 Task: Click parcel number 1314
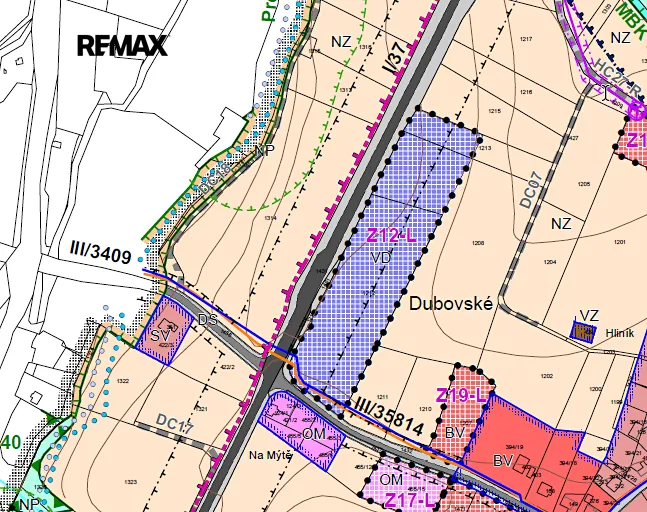tap(271, 218)
